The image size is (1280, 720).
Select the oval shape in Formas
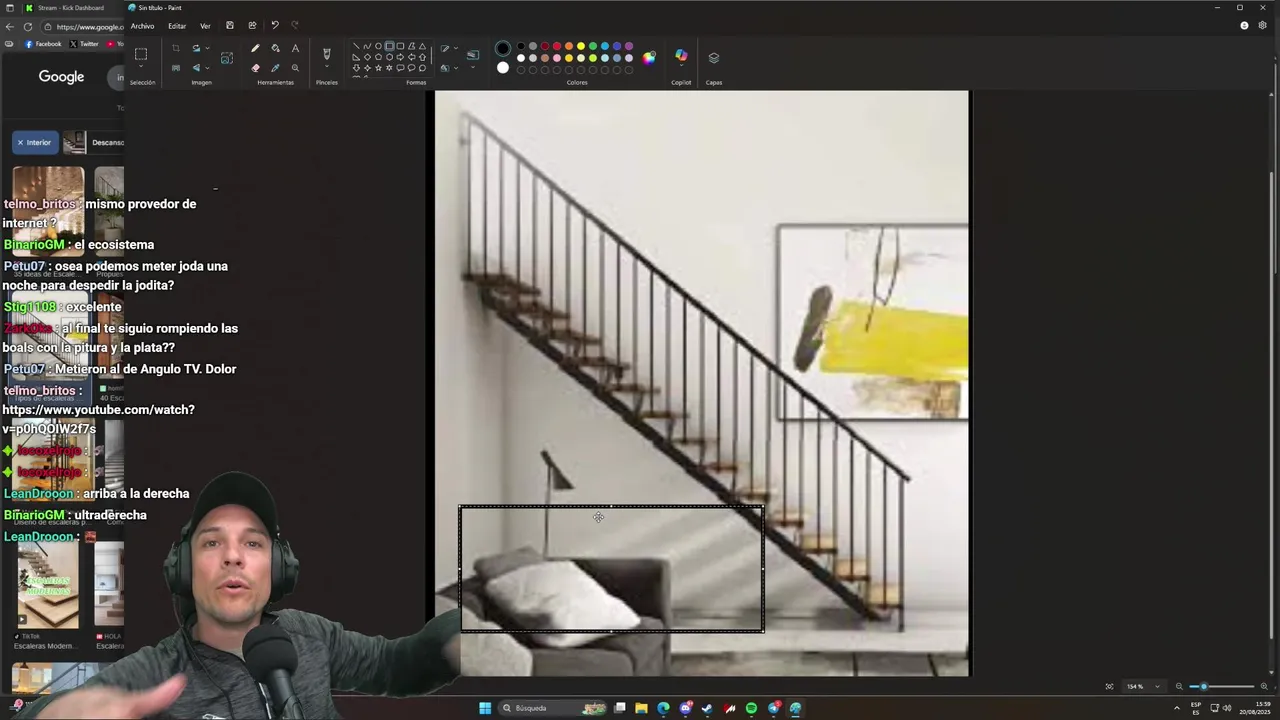378,46
